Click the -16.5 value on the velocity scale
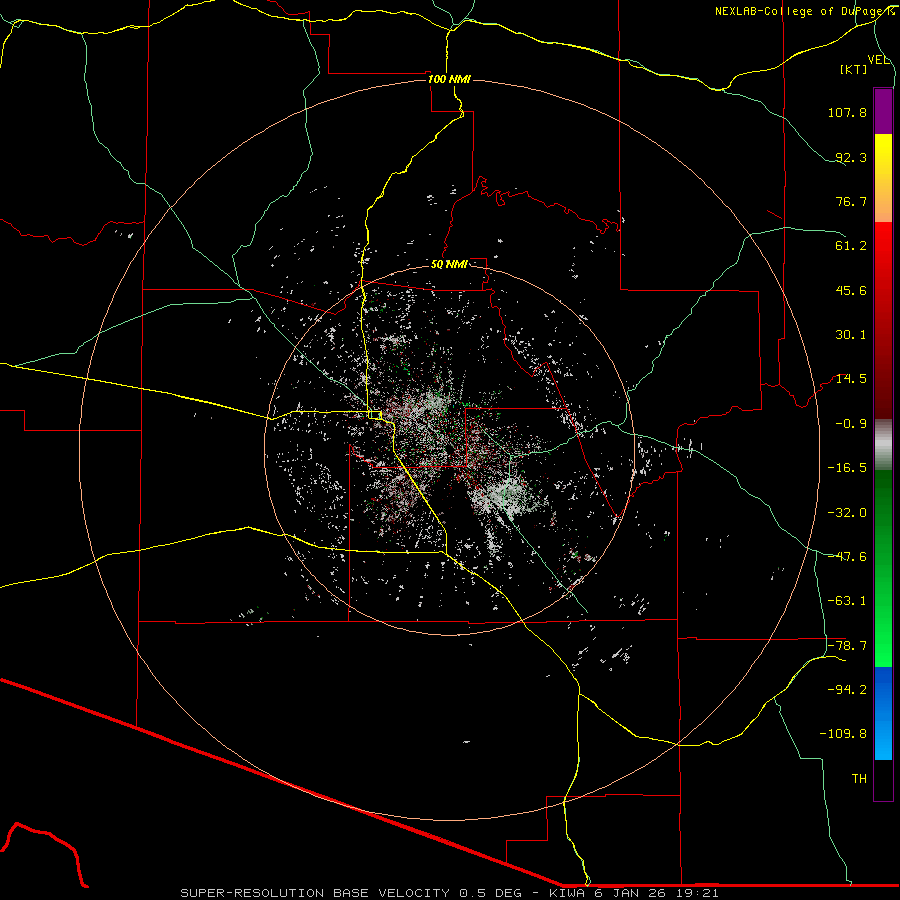The height and width of the screenshot is (900, 900). tap(847, 468)
